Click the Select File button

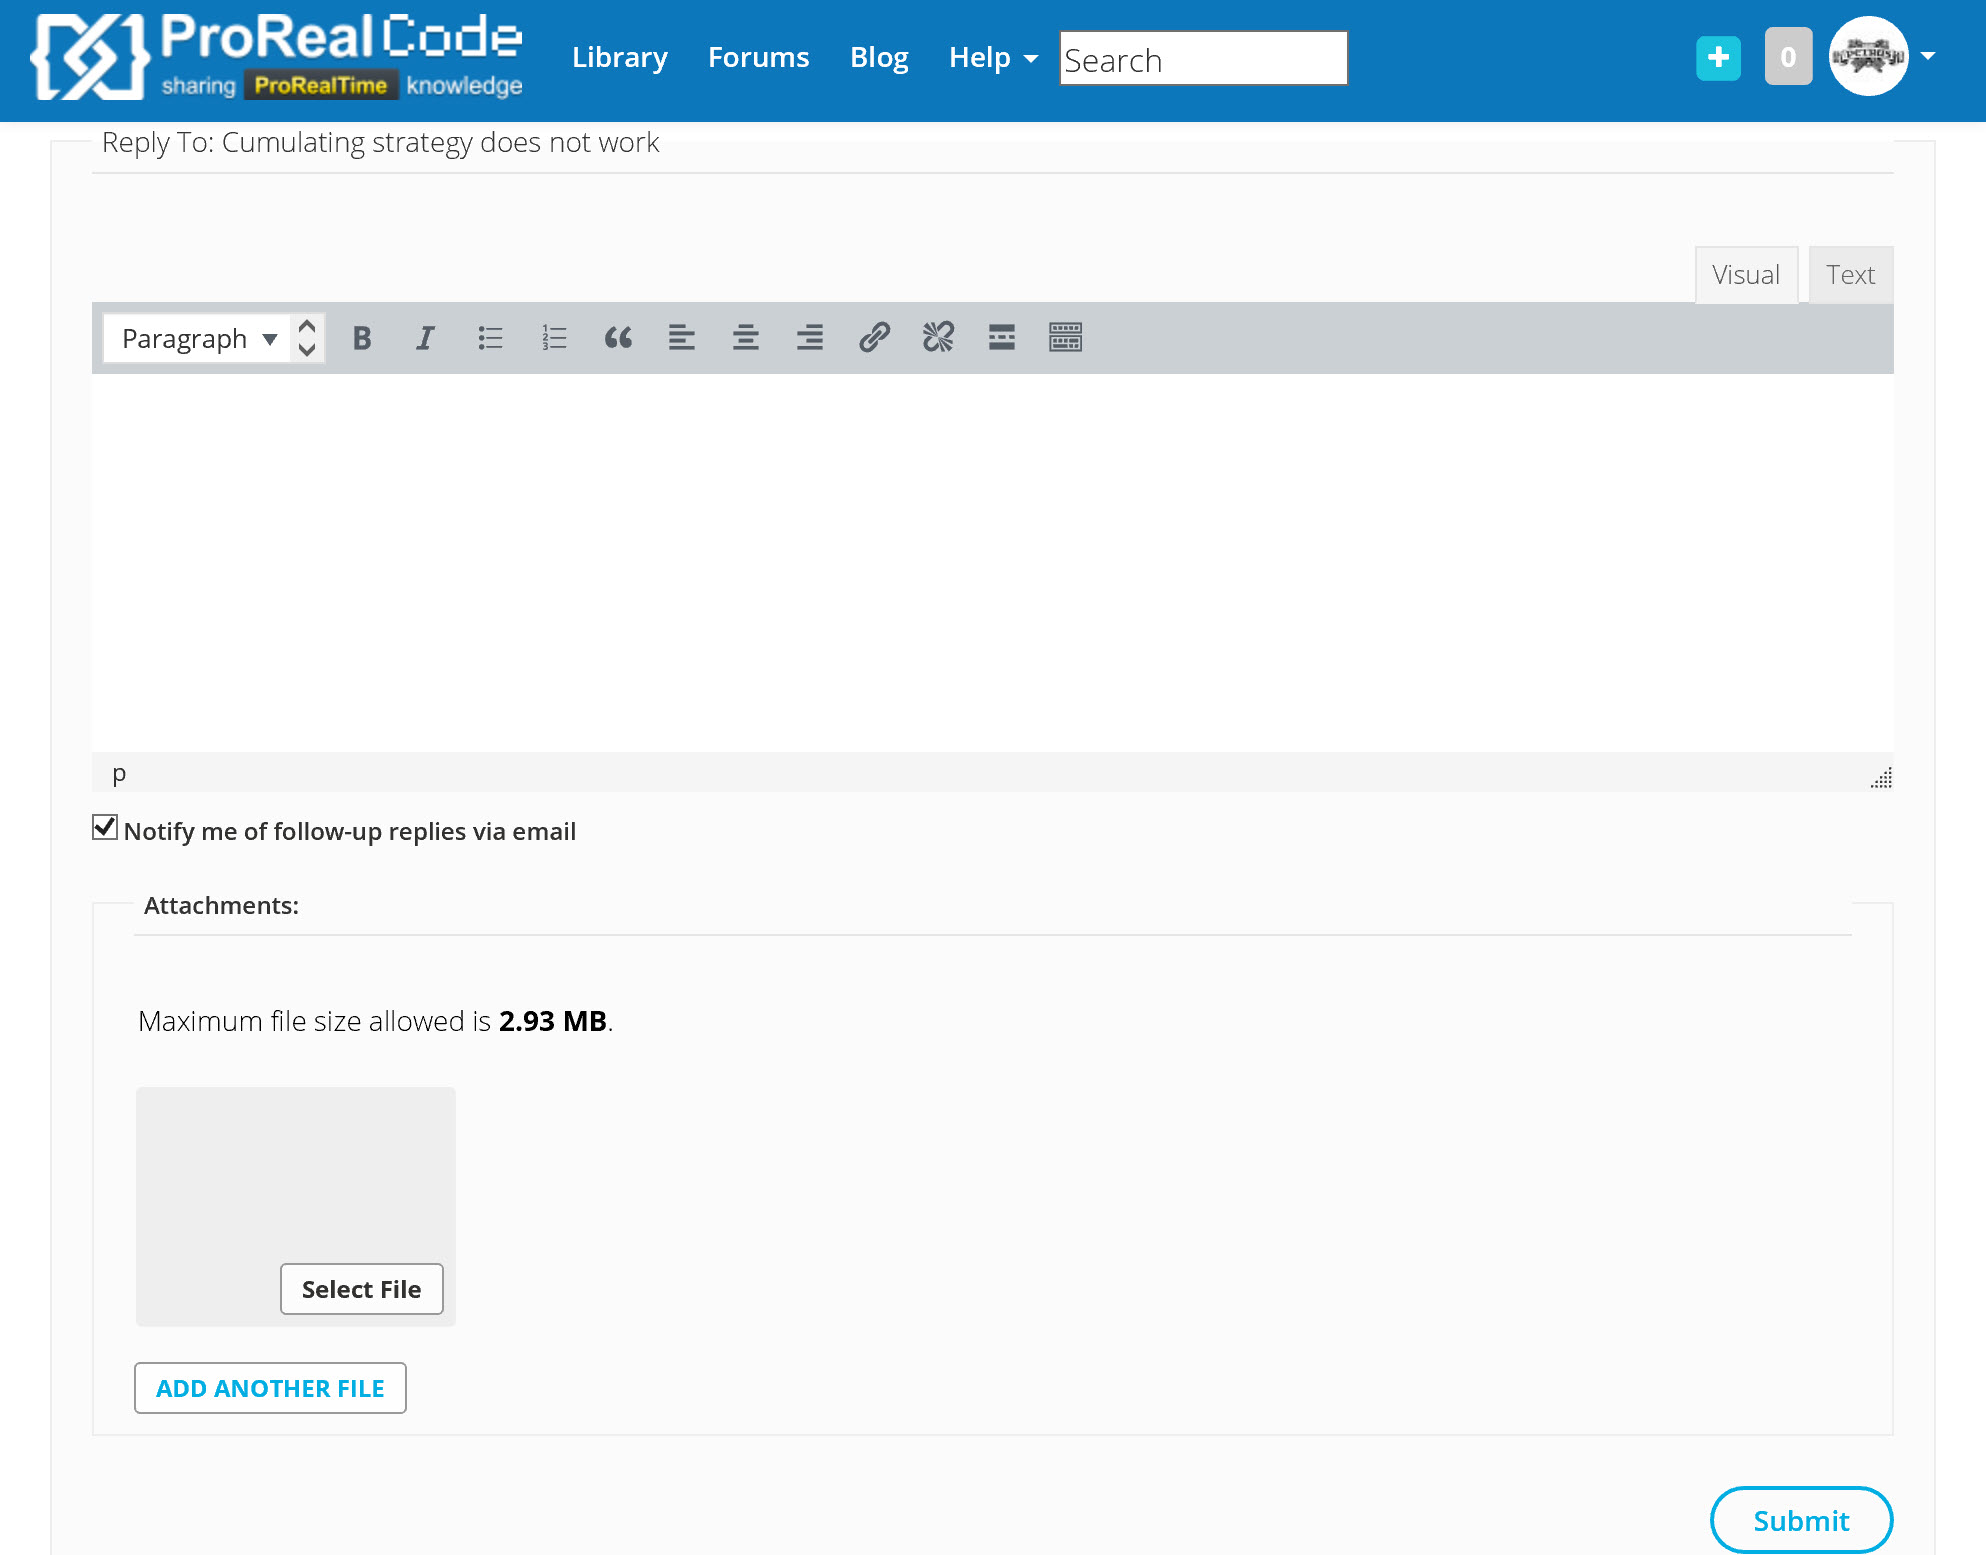click(x=361, y=1289)
